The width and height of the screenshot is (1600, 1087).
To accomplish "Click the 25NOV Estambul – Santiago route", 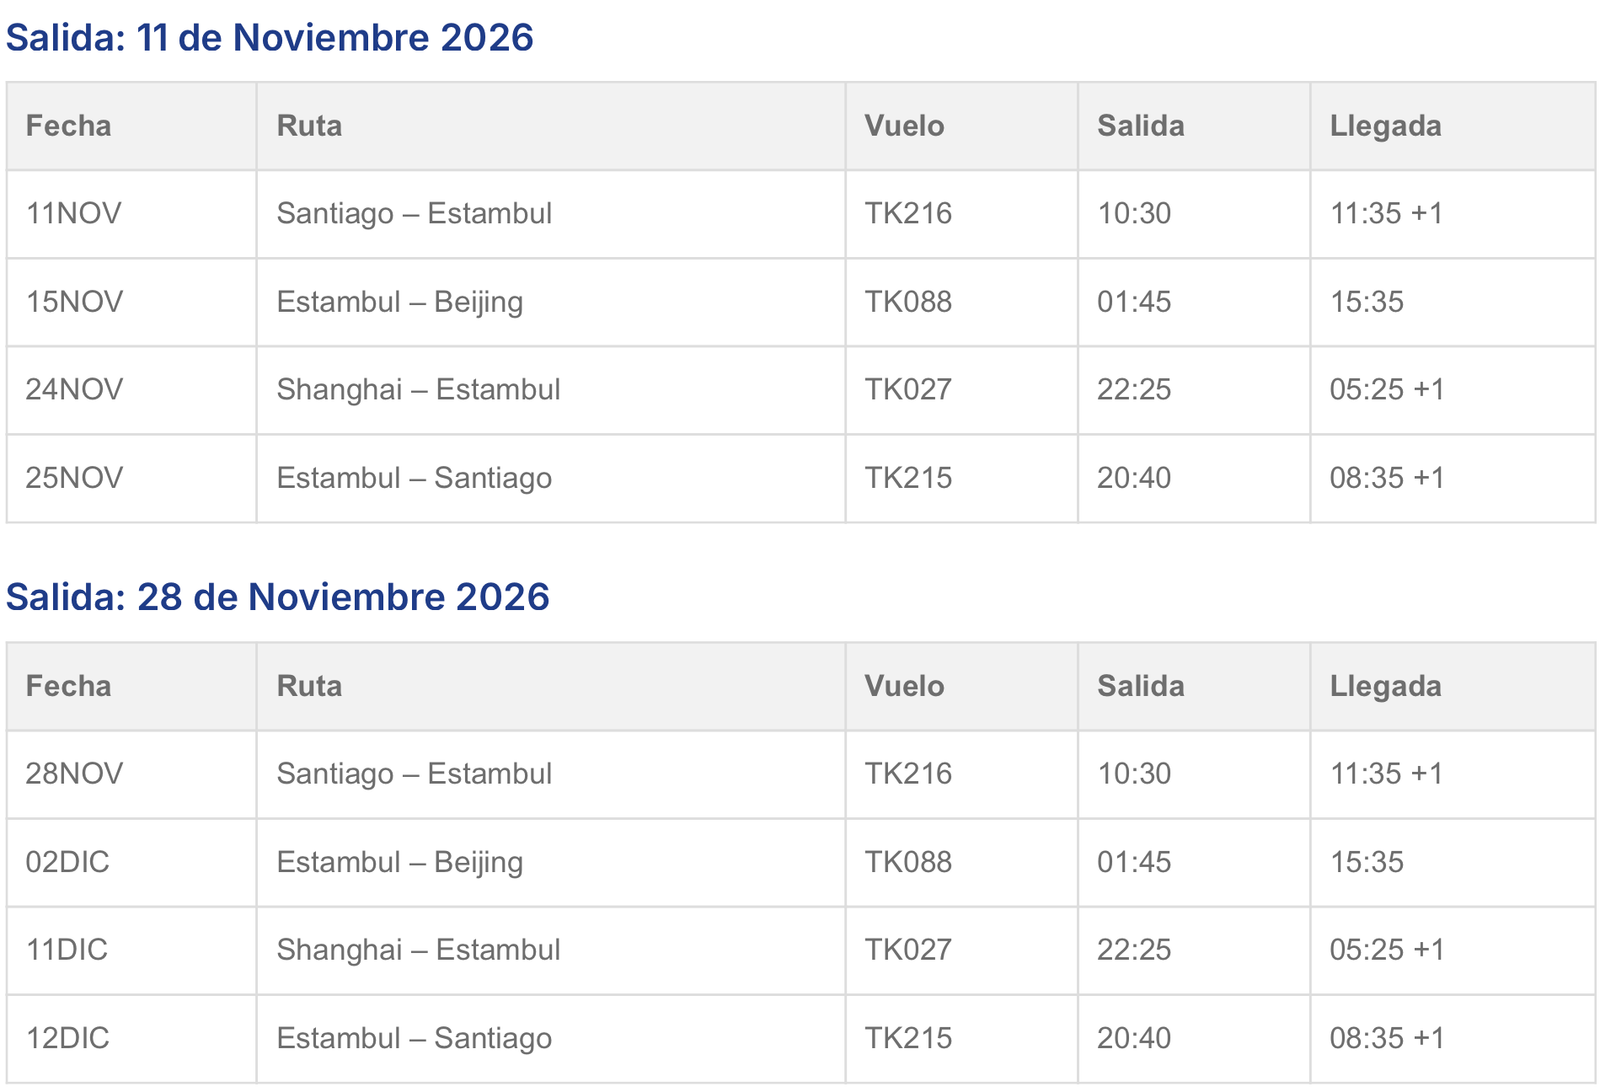I will coord(414,478).
